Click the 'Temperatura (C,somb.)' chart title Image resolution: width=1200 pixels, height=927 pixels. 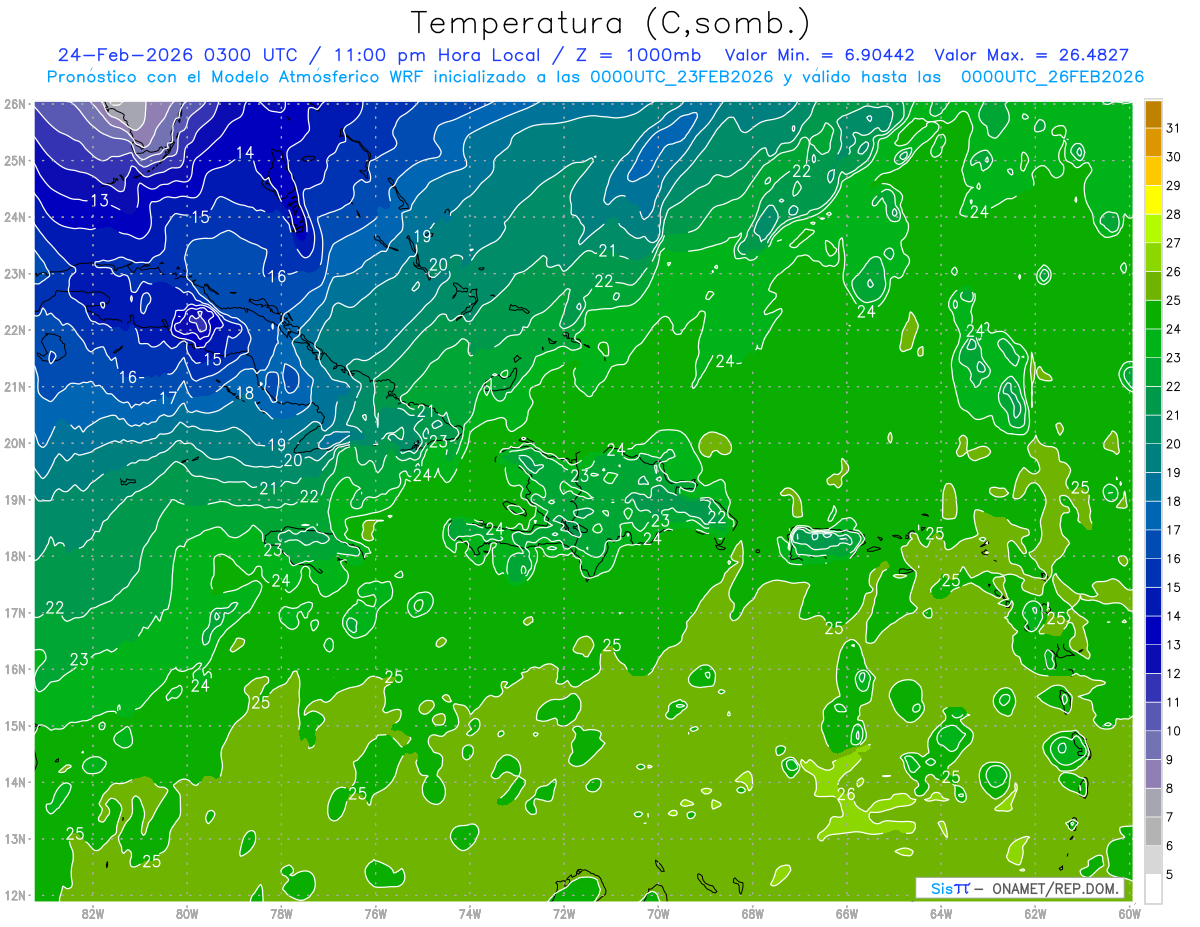611,24
